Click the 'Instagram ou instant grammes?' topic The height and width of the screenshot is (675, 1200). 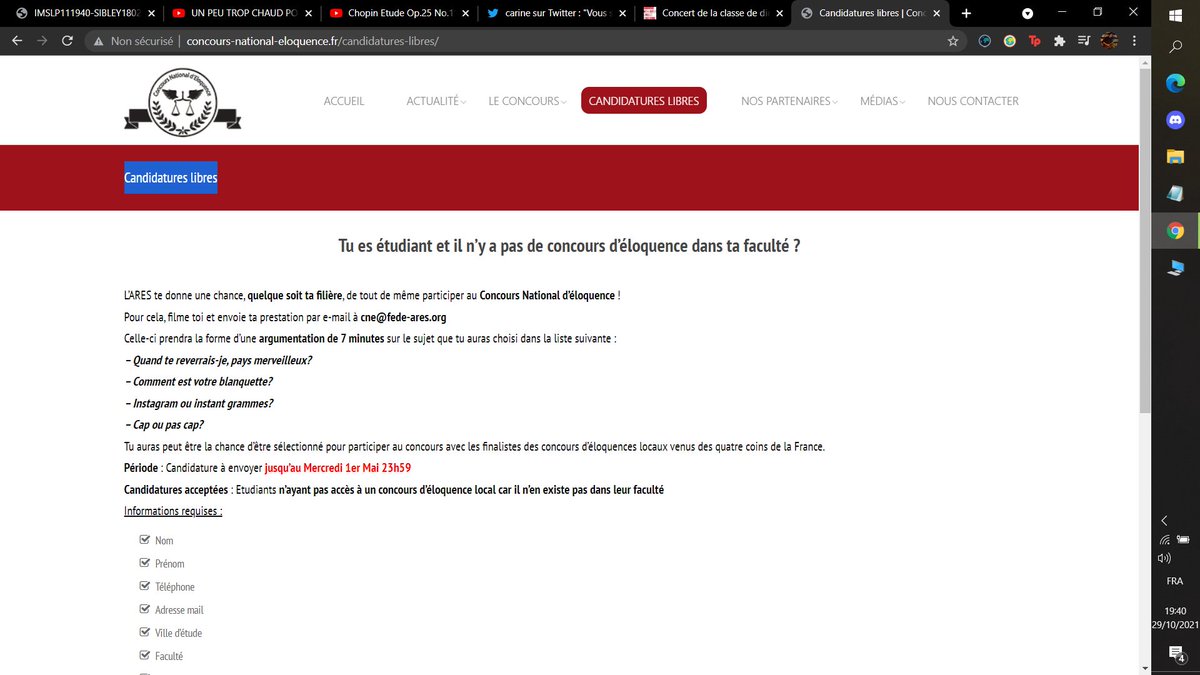pos(199,403)
